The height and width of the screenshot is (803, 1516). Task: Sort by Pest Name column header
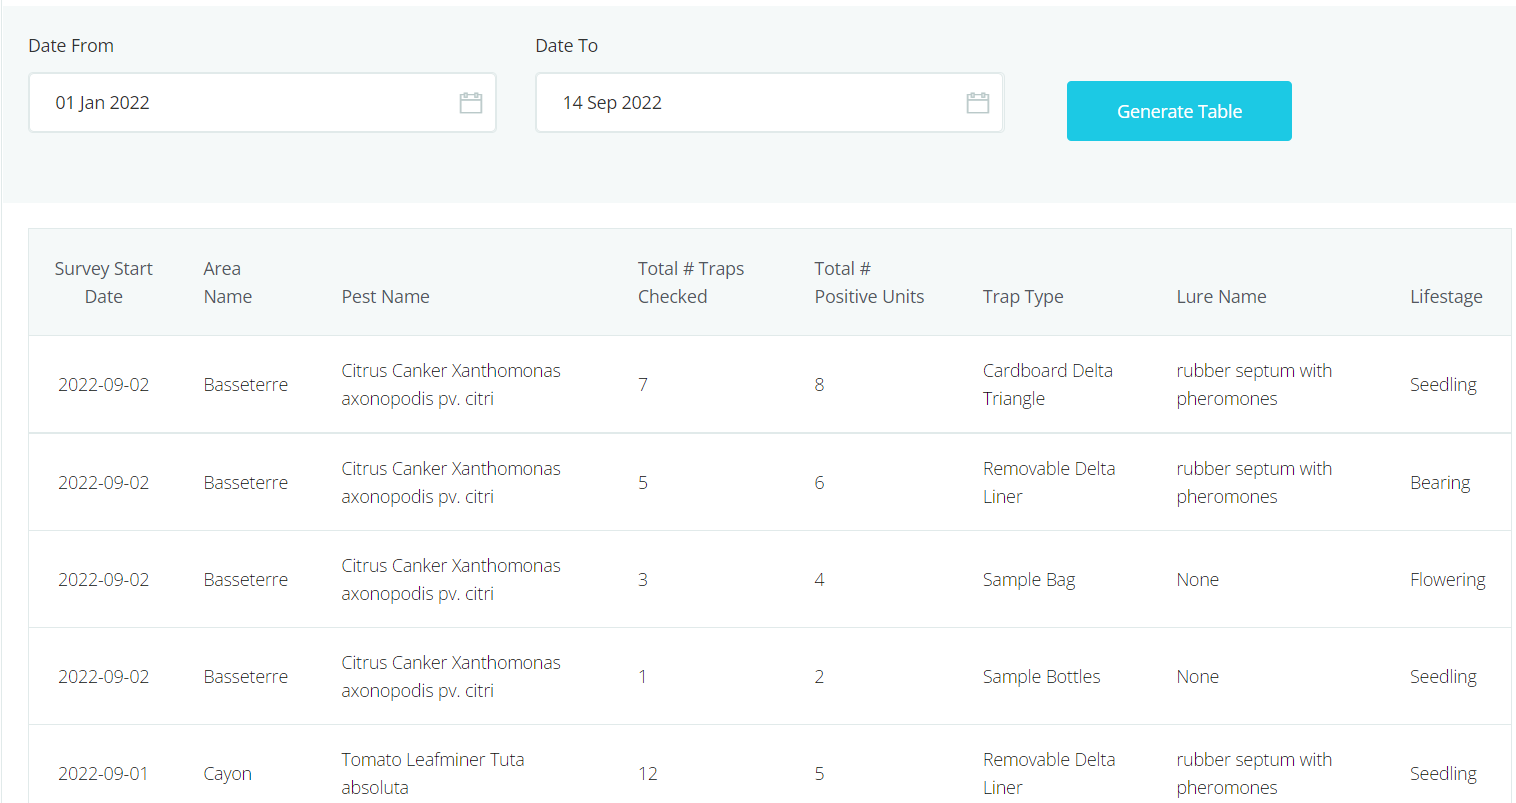[385, 297]
